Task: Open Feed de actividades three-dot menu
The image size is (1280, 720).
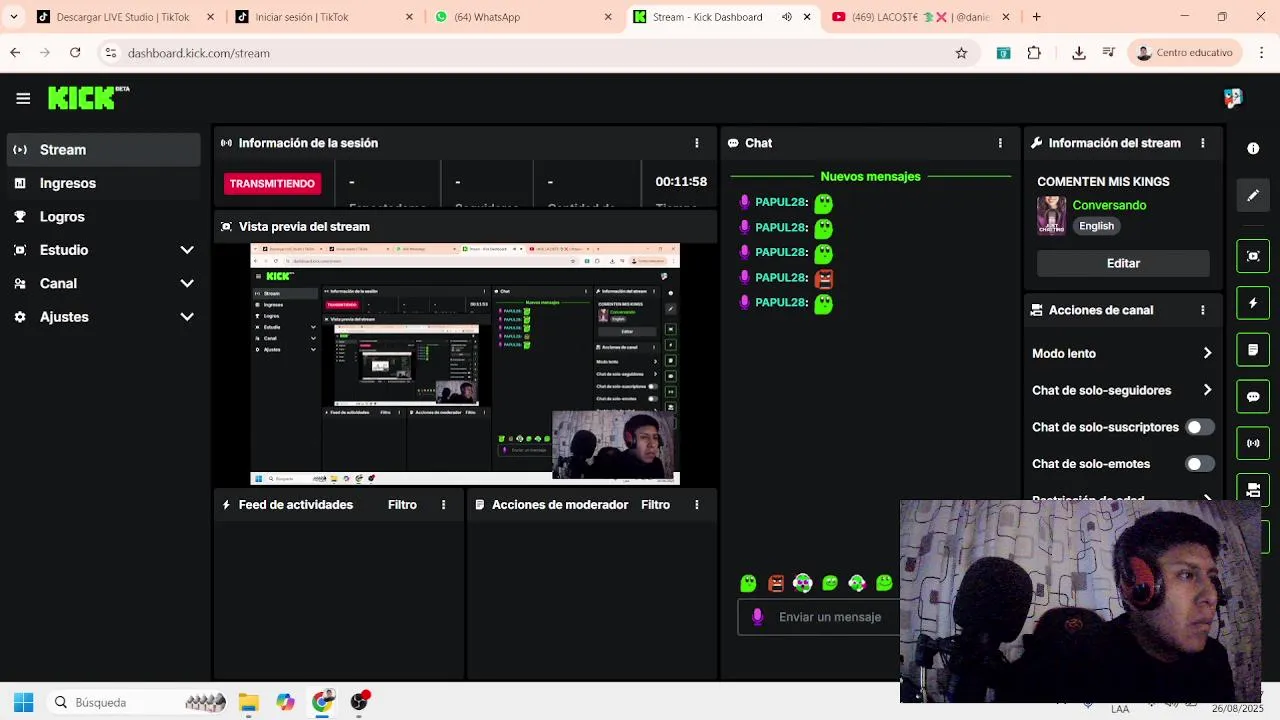Action: point(444,505)
